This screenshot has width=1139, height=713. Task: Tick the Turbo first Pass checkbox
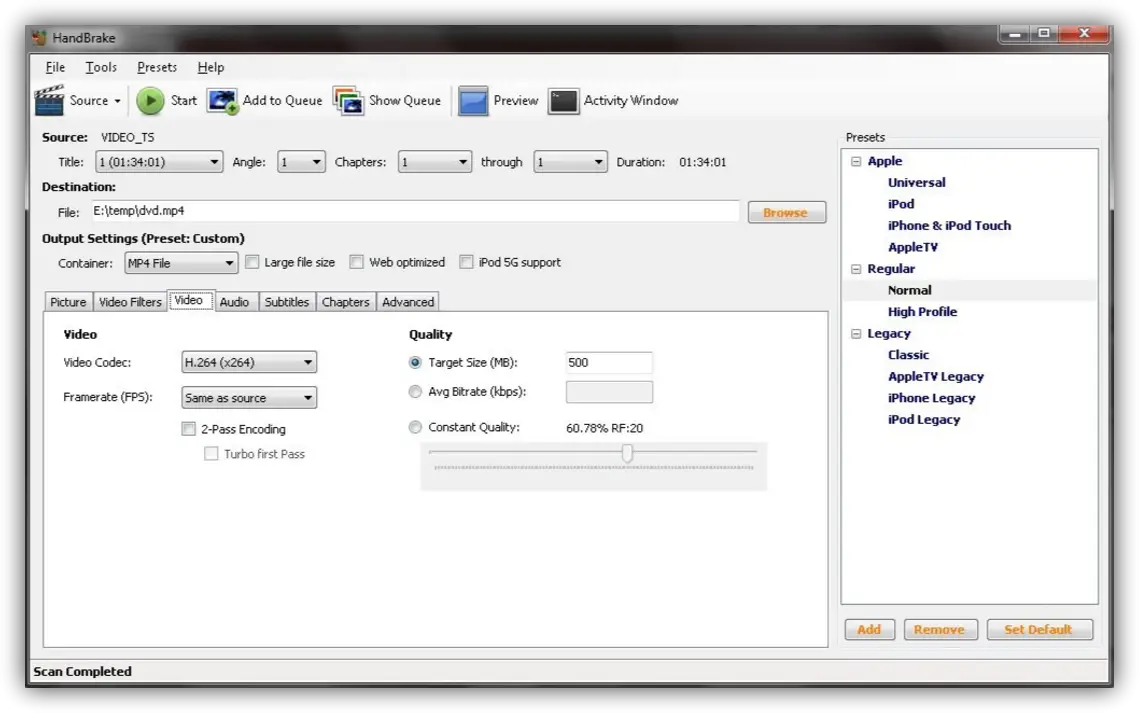[x=211, y=454]
